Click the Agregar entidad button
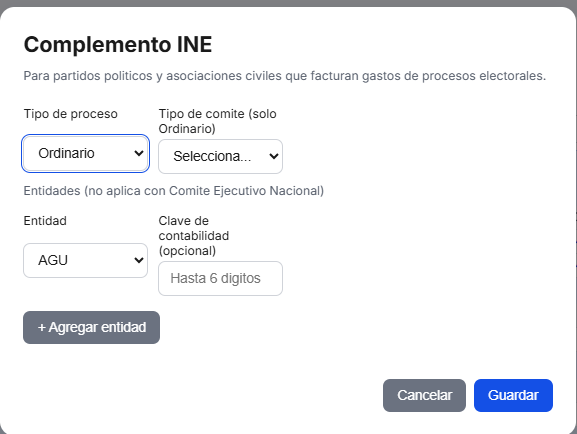The height and width of the screenshot is (434, 577). (91, 327)
